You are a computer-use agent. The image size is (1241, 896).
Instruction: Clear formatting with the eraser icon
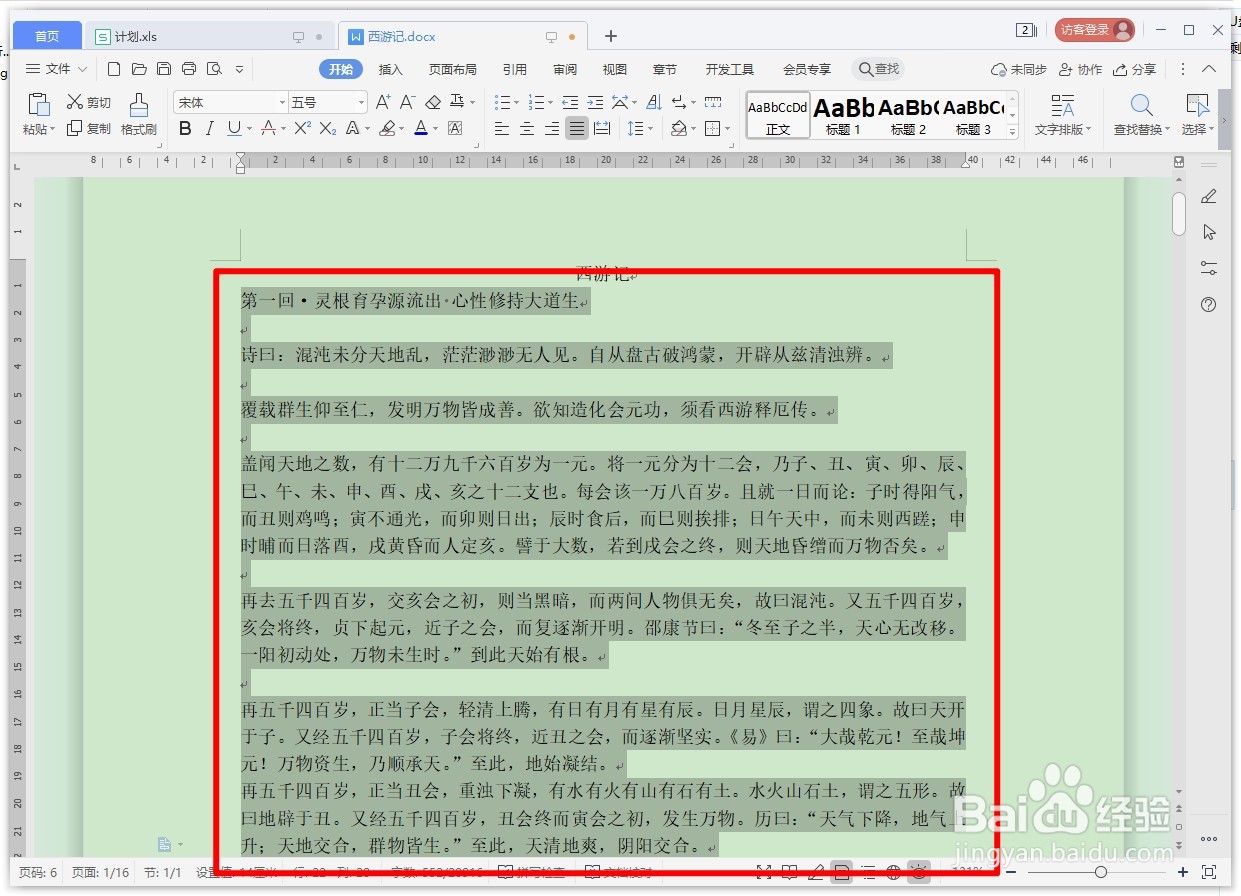coord(432,102)
